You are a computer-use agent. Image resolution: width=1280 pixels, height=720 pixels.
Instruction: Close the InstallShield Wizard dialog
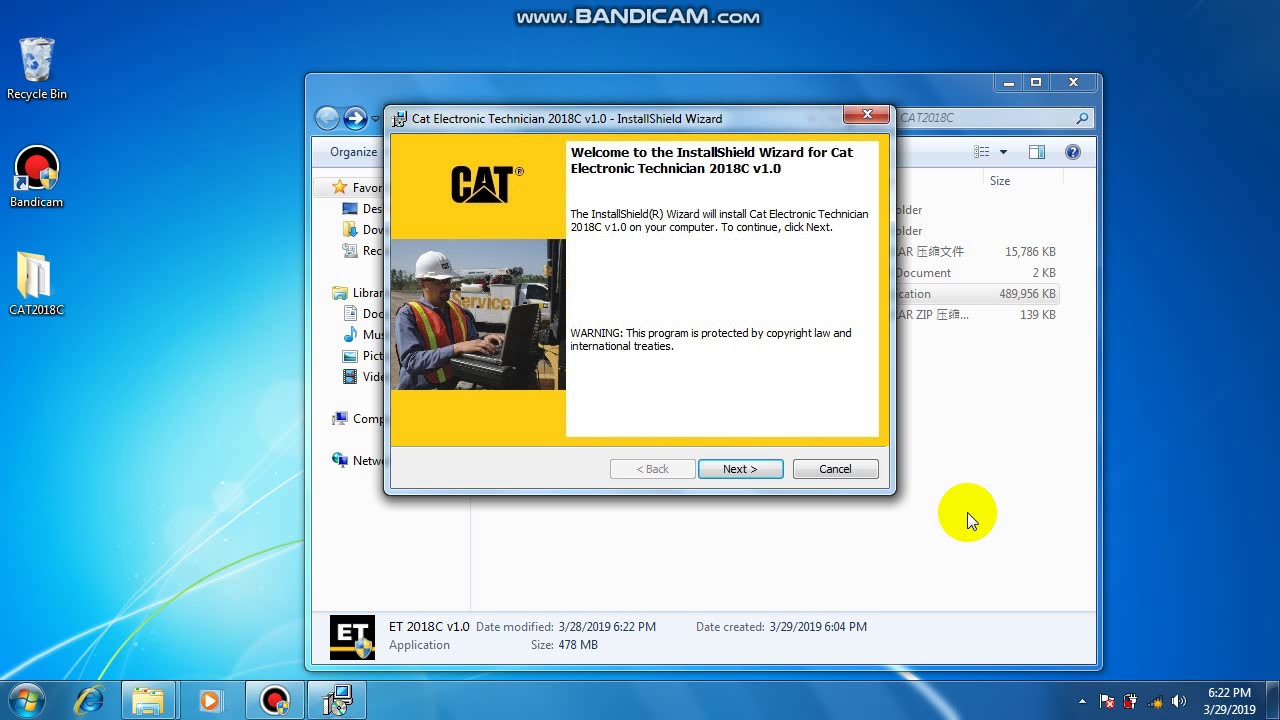867,115
